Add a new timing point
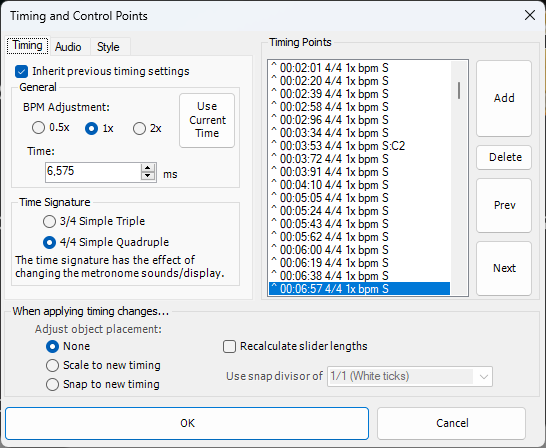This screenshot has width=546, height=448. click(x=504, y=98)
